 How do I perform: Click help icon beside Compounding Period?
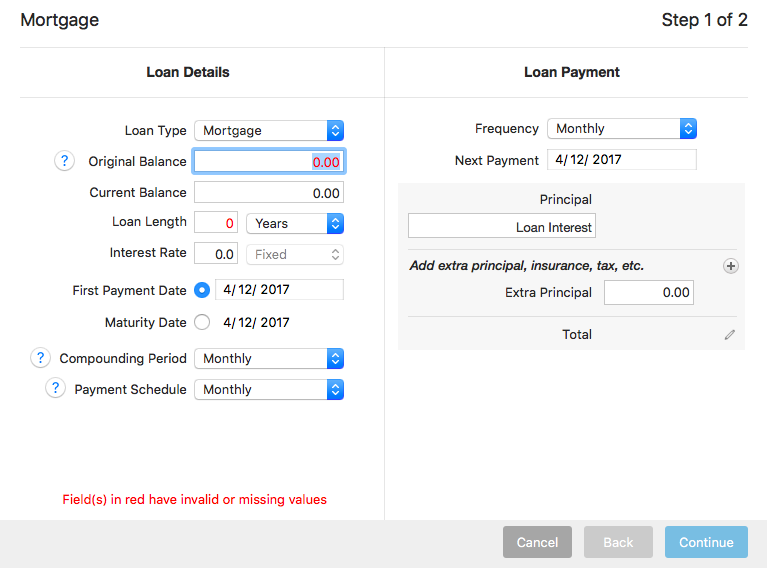[40, 358]
